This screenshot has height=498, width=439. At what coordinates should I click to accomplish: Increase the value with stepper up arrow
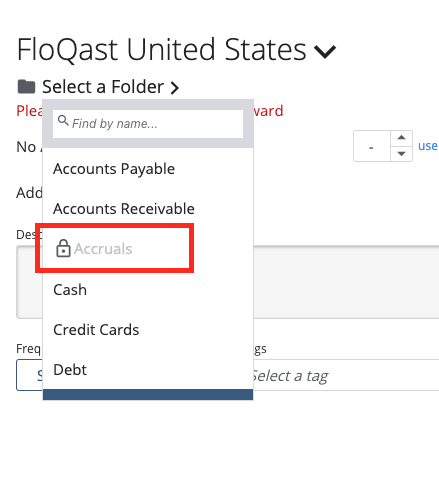401,138
